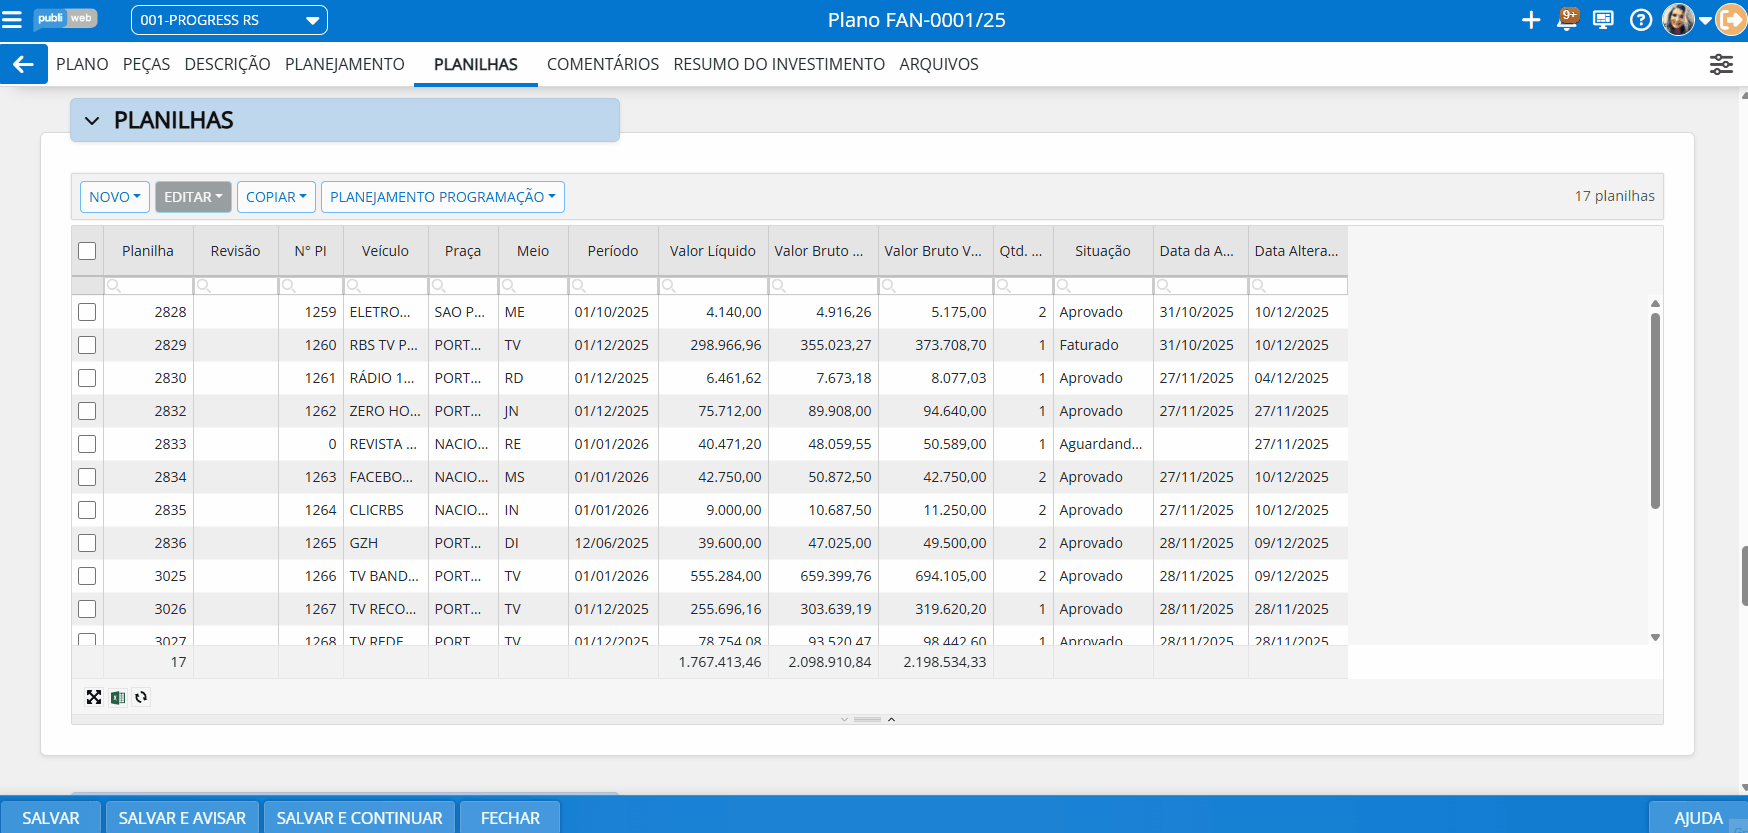This screenshot has width=1748, height=833.
Task: Click the FECHAR button
Action: 510,818
